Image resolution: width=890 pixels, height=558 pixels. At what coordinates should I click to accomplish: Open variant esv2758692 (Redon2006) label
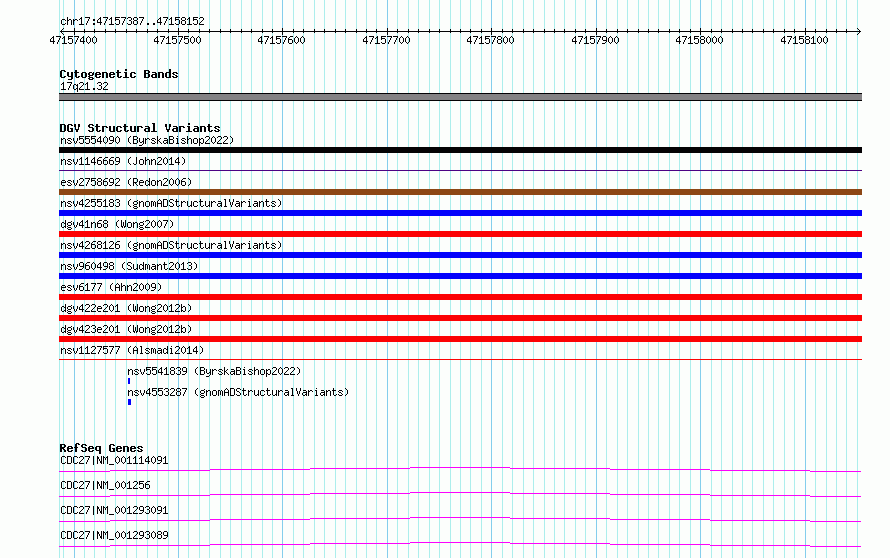[126, 182]
